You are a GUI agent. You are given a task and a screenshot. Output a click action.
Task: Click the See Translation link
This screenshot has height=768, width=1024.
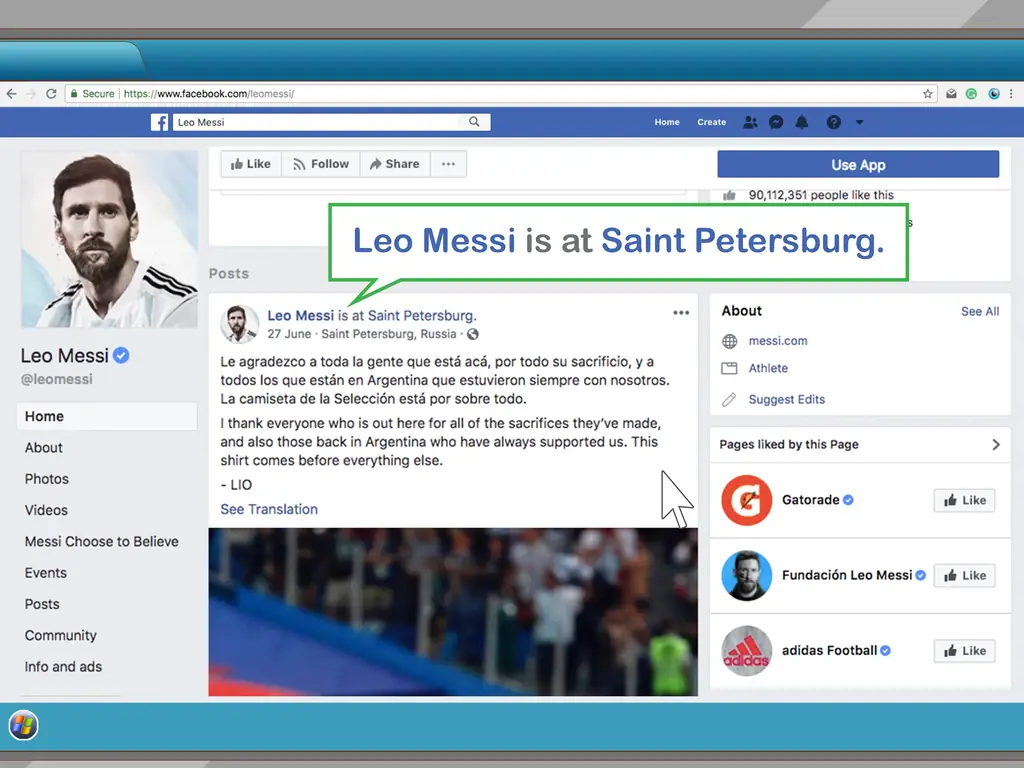click(269, 509)
